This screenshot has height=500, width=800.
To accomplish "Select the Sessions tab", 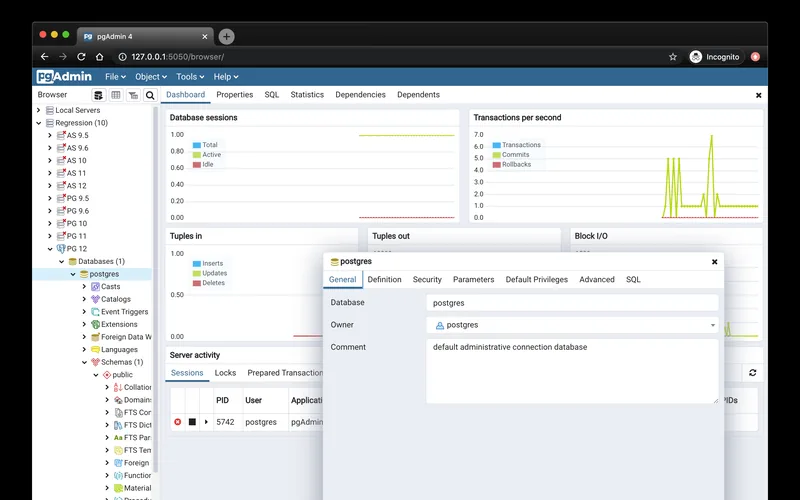I will [x=187, y=373].
